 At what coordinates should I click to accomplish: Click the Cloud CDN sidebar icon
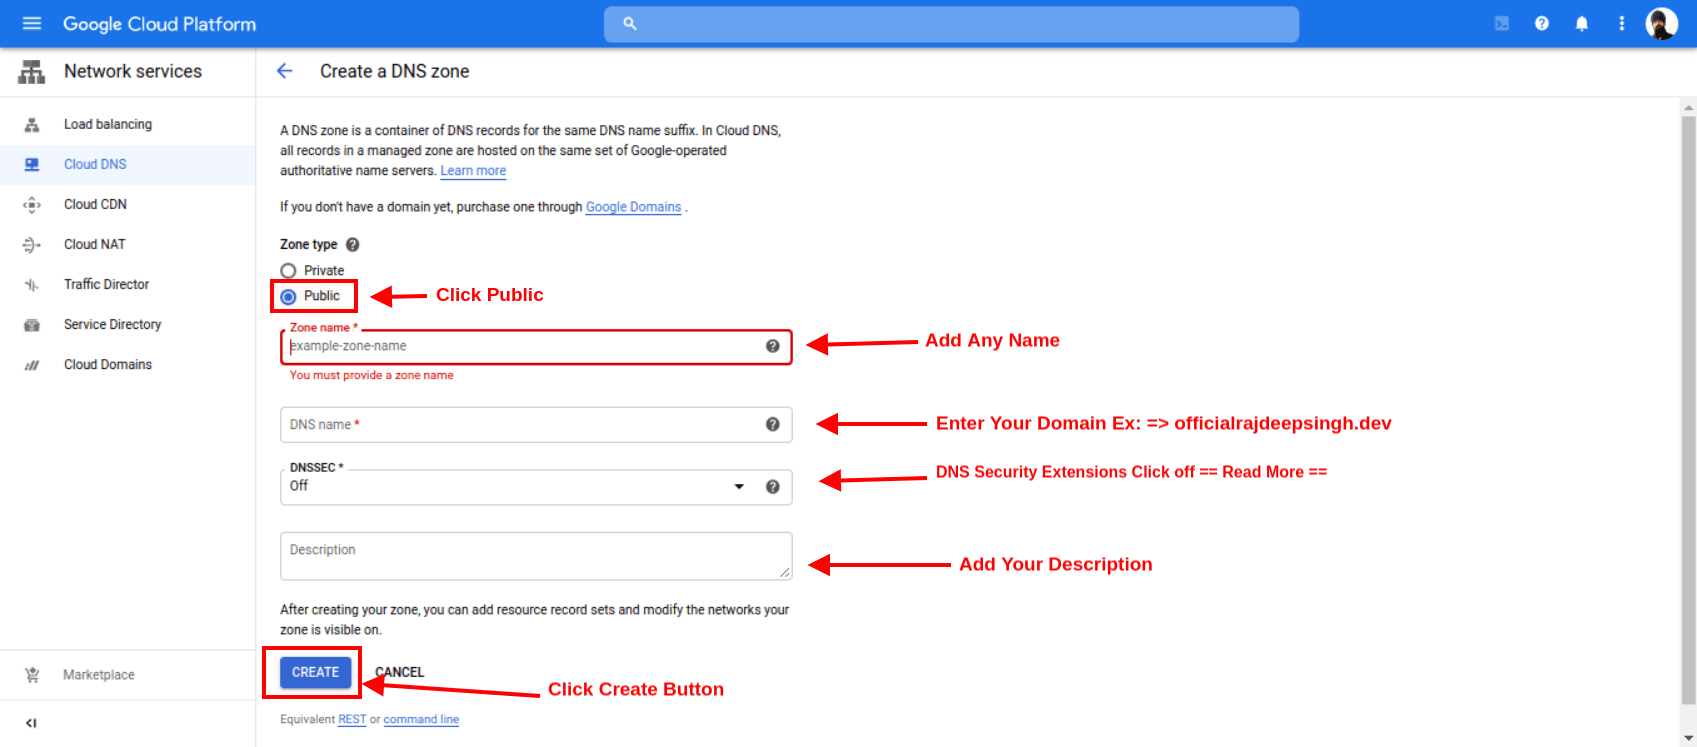[32, 205]
